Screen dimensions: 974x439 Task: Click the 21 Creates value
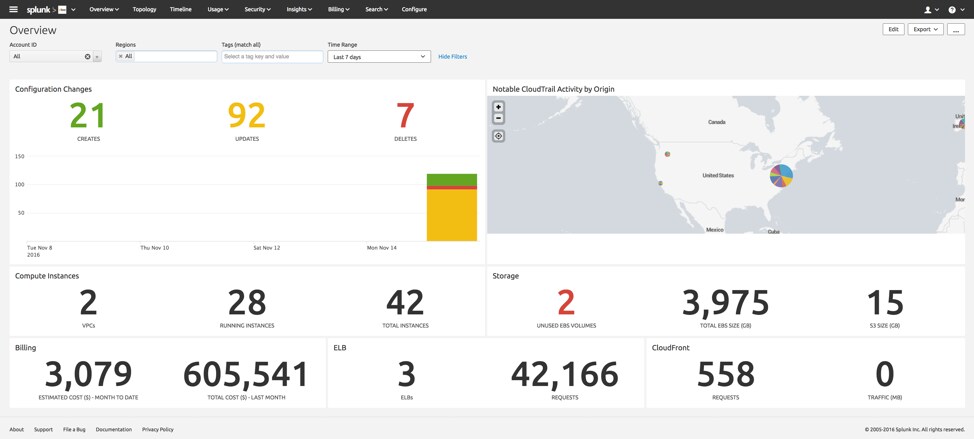tap(88, 115)
